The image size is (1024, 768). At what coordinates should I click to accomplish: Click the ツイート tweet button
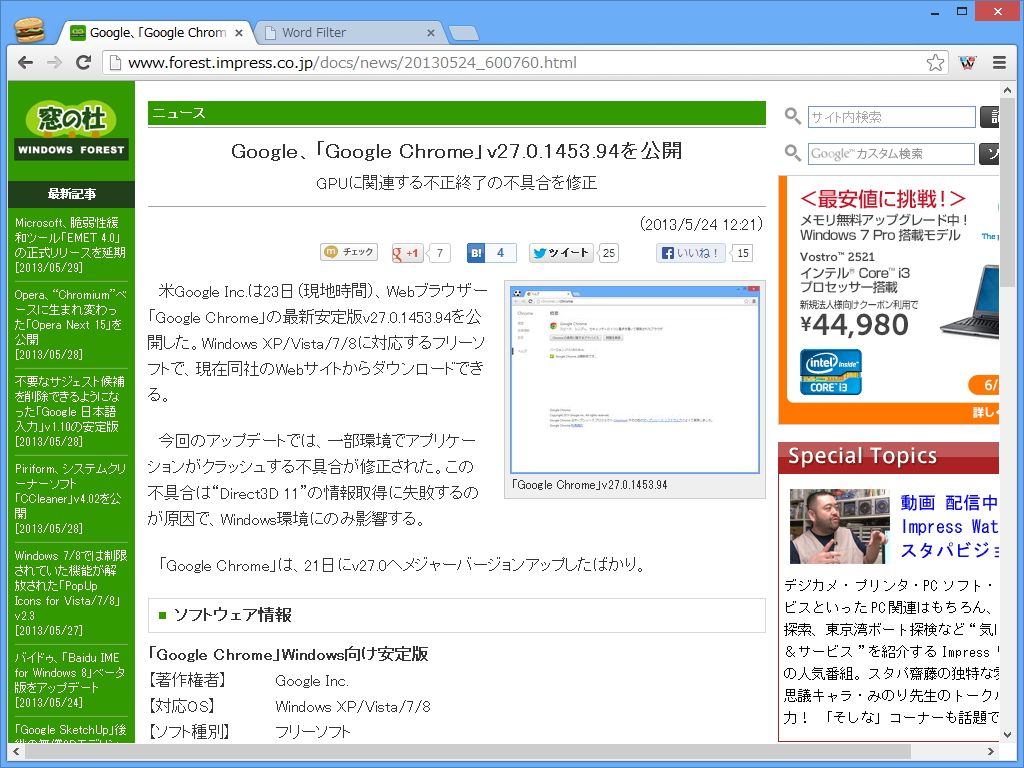click(x=561, y=253)
